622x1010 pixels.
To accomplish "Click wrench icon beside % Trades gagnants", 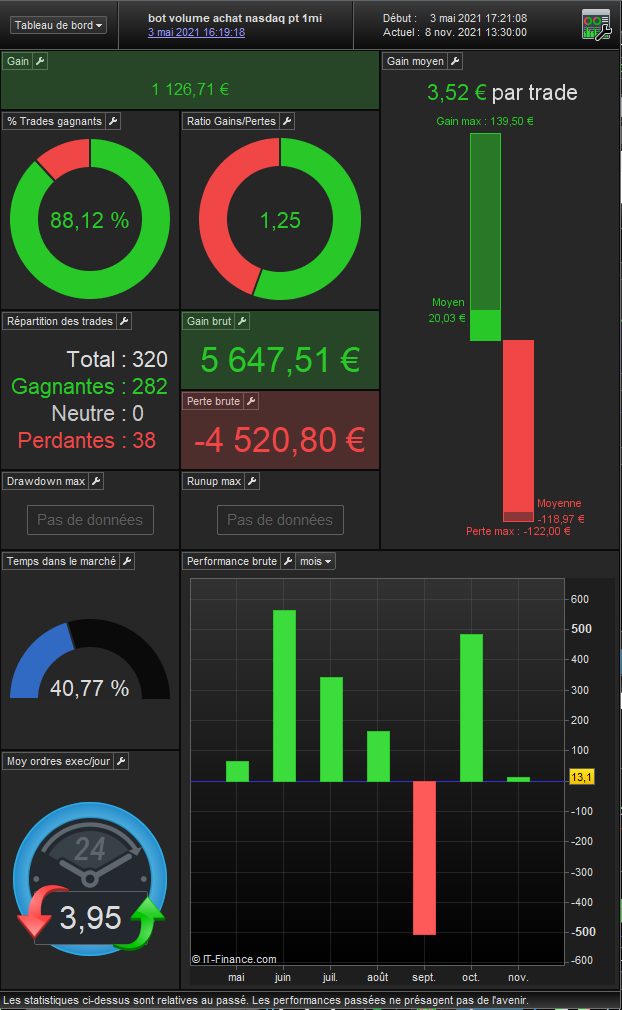I will 113,121.
